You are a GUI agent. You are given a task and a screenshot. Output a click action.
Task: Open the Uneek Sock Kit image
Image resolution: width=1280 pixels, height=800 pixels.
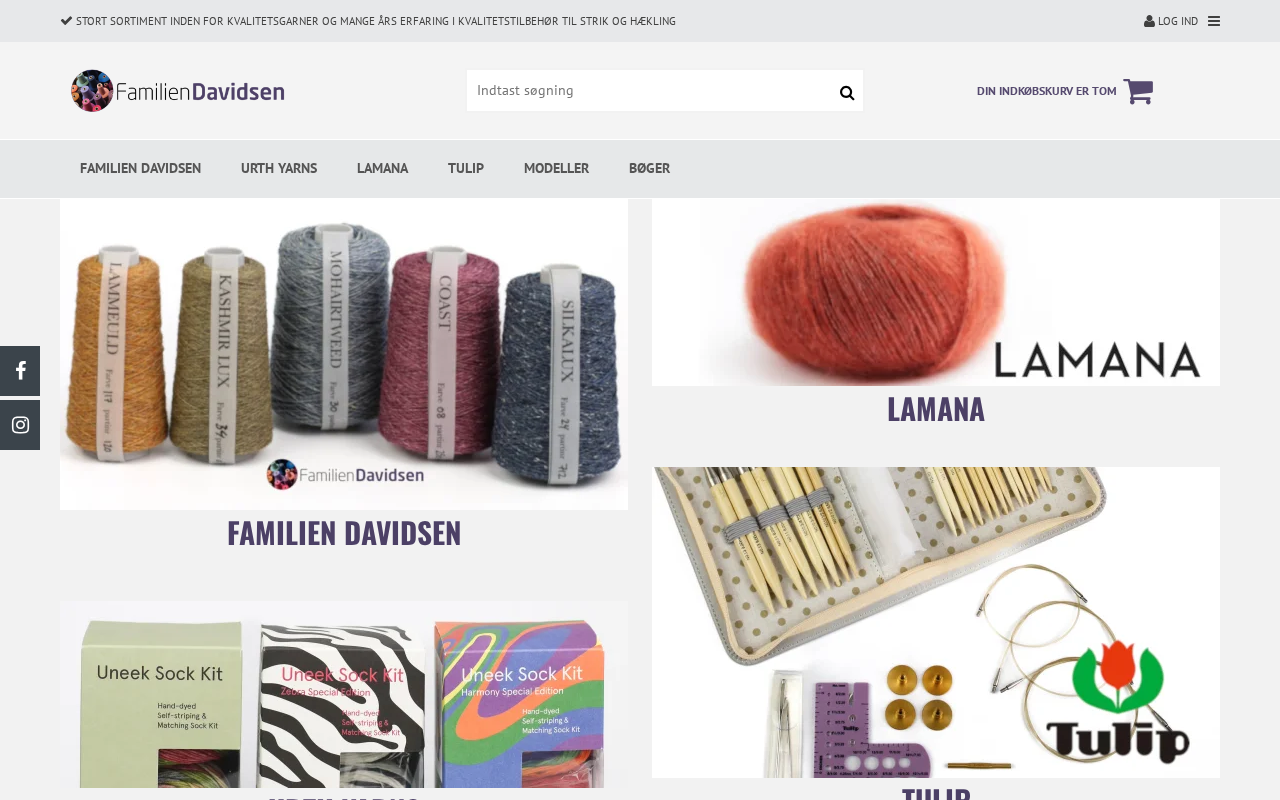pyautogui.click(x=344, y=694)
